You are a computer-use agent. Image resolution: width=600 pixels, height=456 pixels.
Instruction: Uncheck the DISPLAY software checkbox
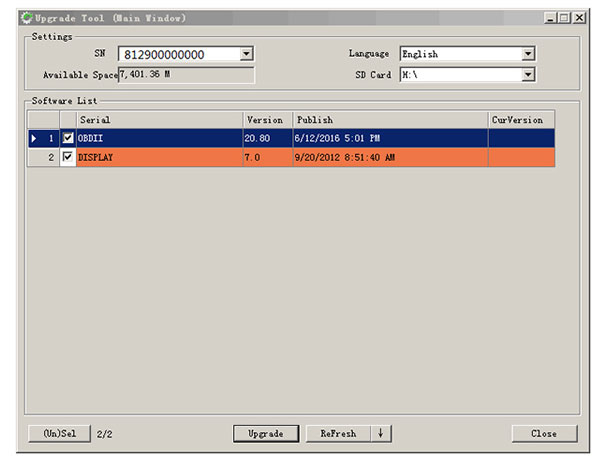(68, 157)
